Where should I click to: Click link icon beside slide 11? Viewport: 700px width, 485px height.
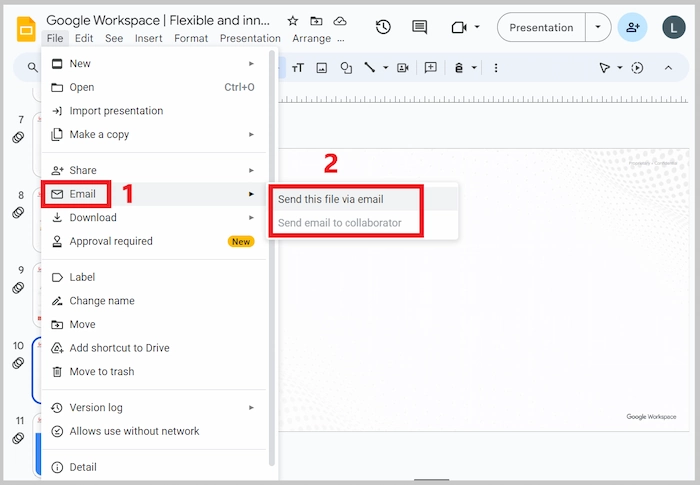tap(18, 438)
